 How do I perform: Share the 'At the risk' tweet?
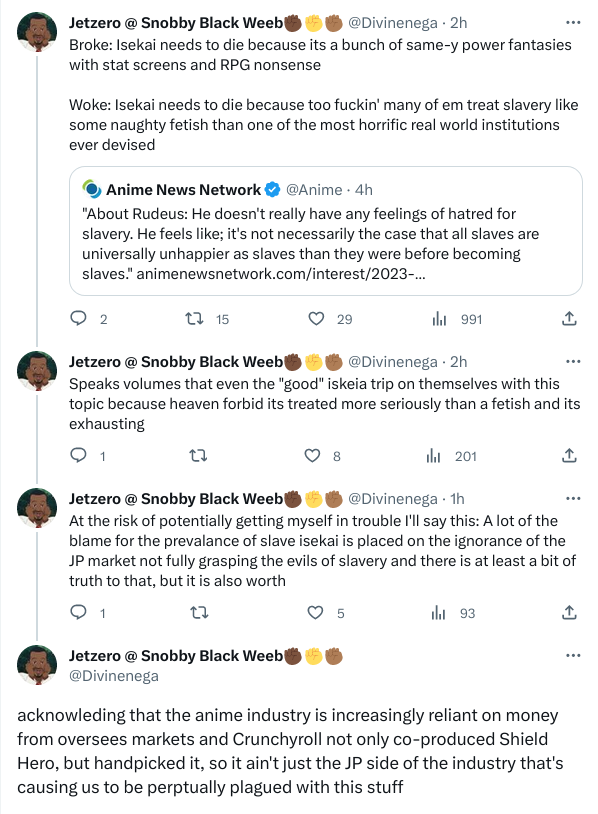(x=568, y=613)
